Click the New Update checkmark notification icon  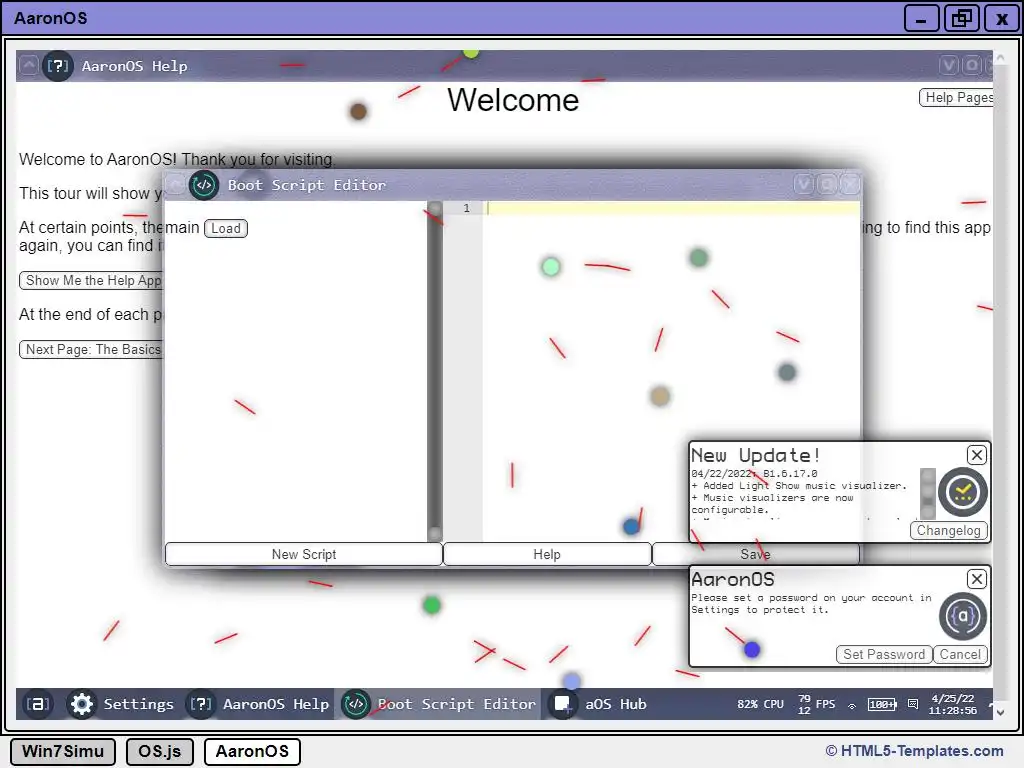(963, 492)
